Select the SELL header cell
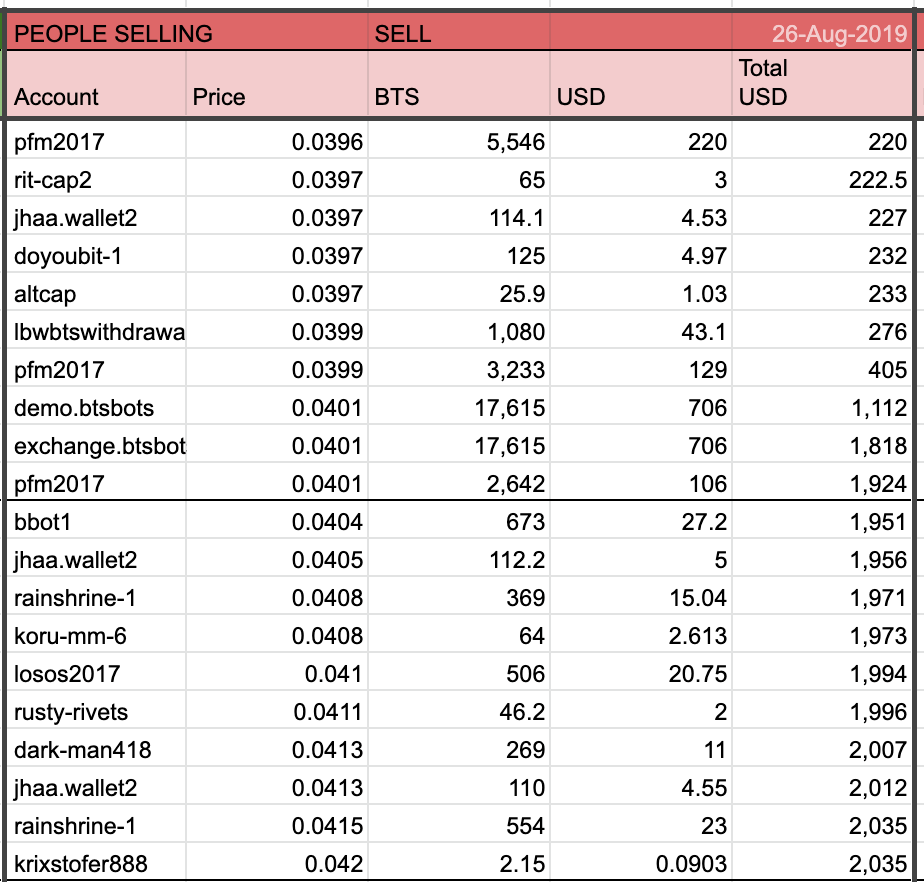This screenshot has width=924, height=882. coord(403,34)
